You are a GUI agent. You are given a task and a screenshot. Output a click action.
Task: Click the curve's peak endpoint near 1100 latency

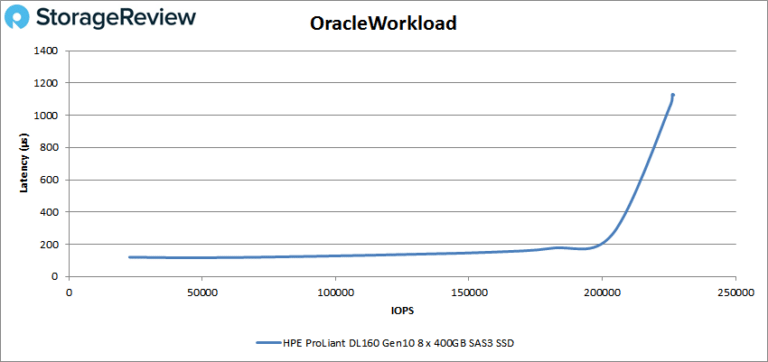[673, 95]
